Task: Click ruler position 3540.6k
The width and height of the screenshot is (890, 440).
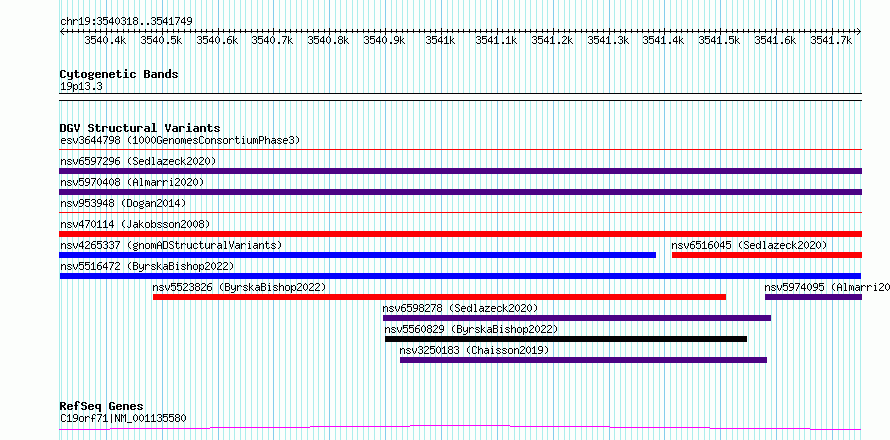Action: point(217,40)
